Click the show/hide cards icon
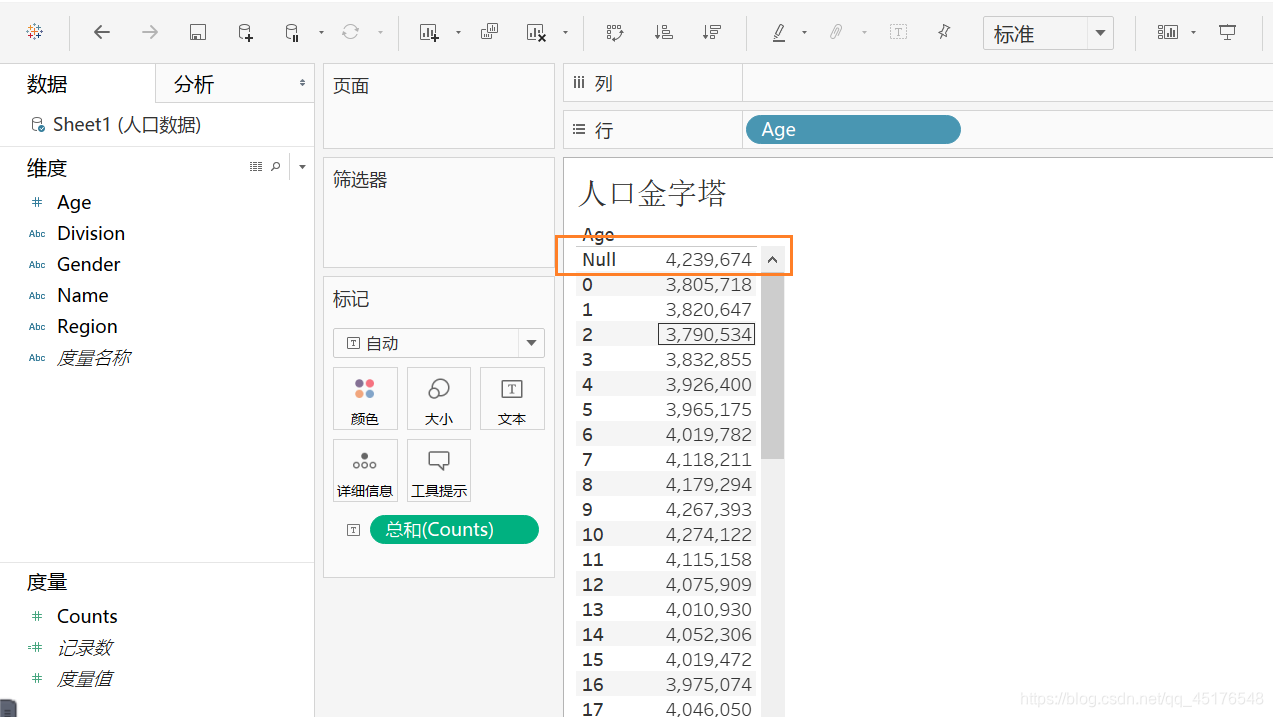 [1168, 32]
